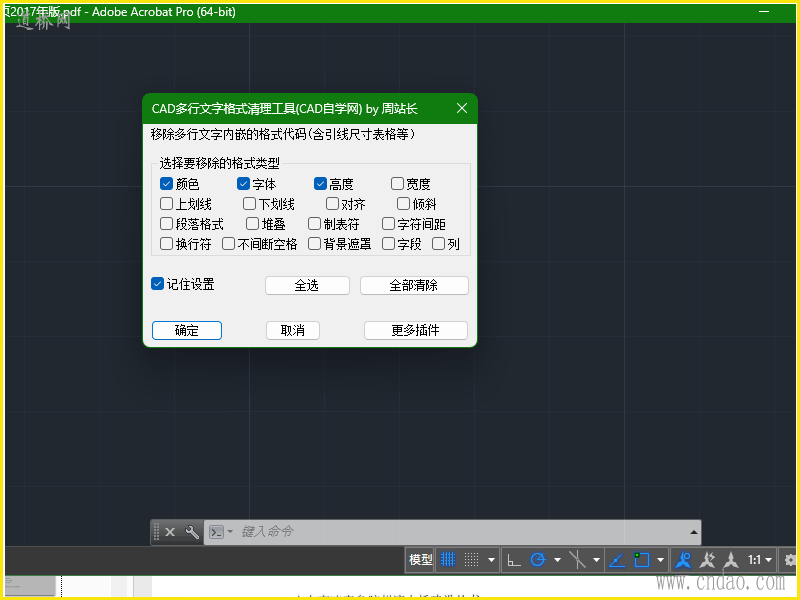Screen dimensions: 800x600
Task: Check the 换行符 option
Action: tap(166, 243)
